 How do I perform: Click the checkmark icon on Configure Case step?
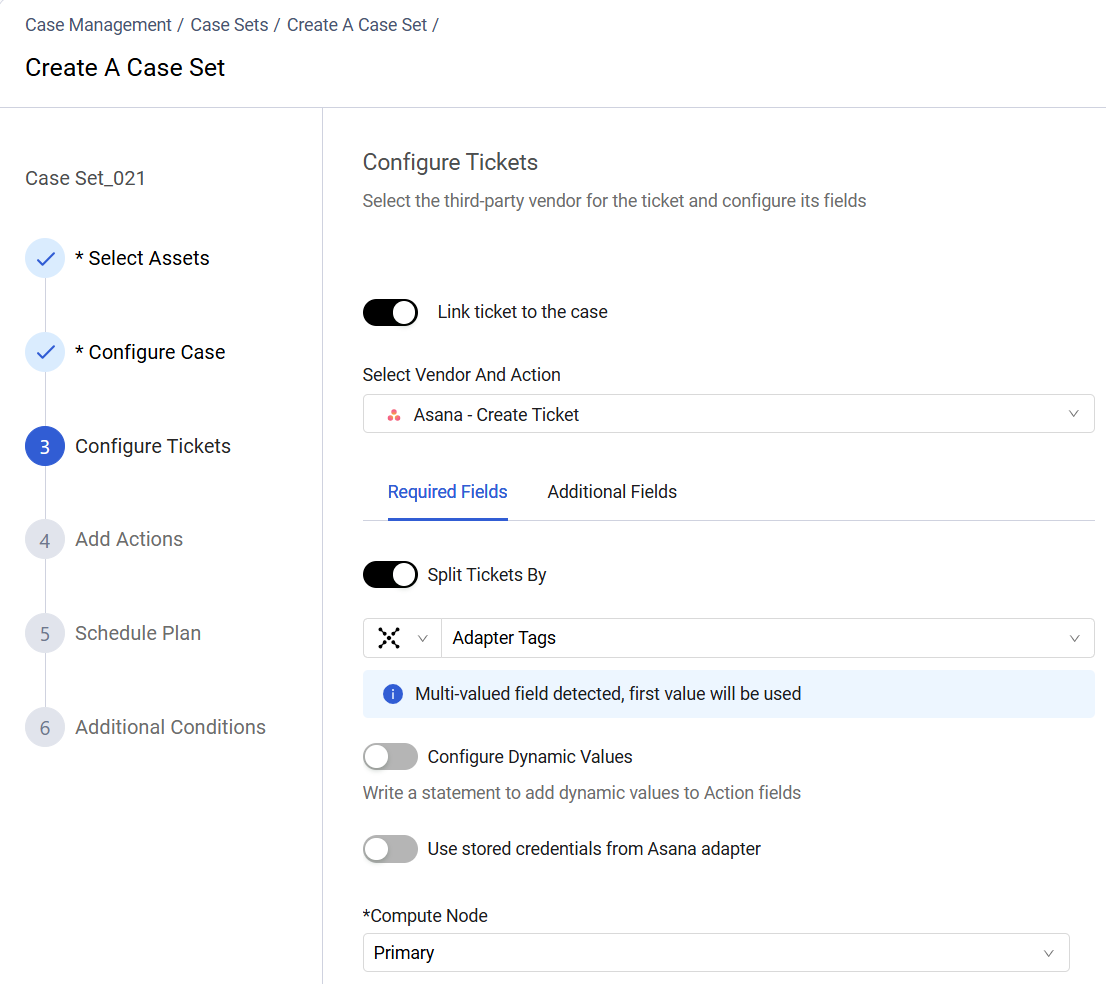44,352
